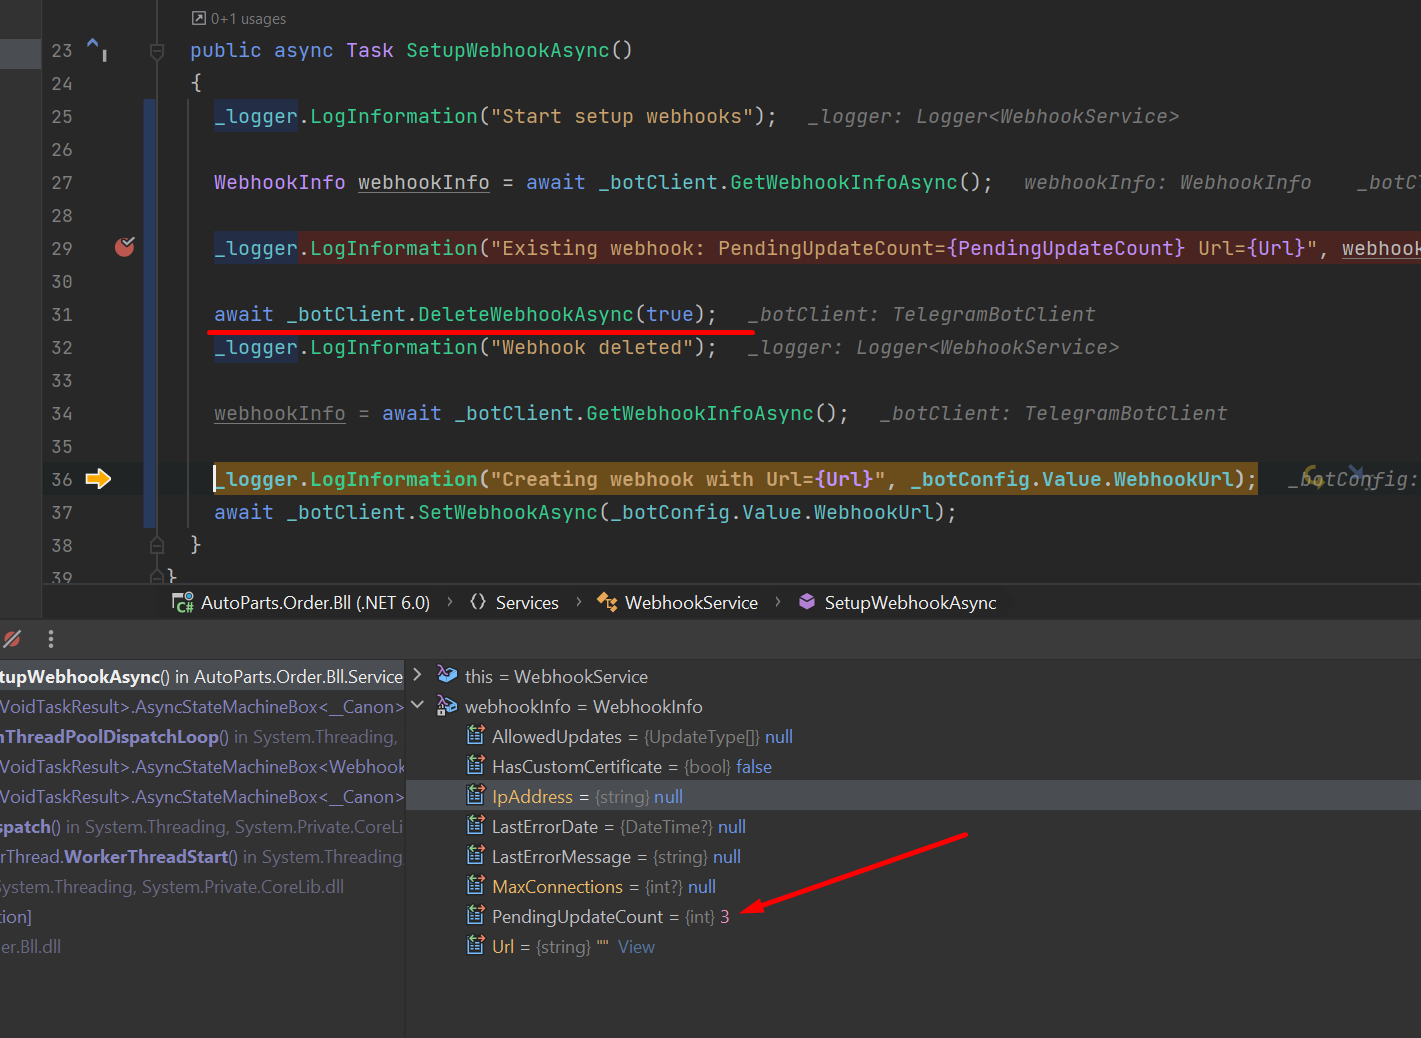Click gutter line number 25
The height and width of the screenshot is (1038, 1421).
[x=62, y=116]
